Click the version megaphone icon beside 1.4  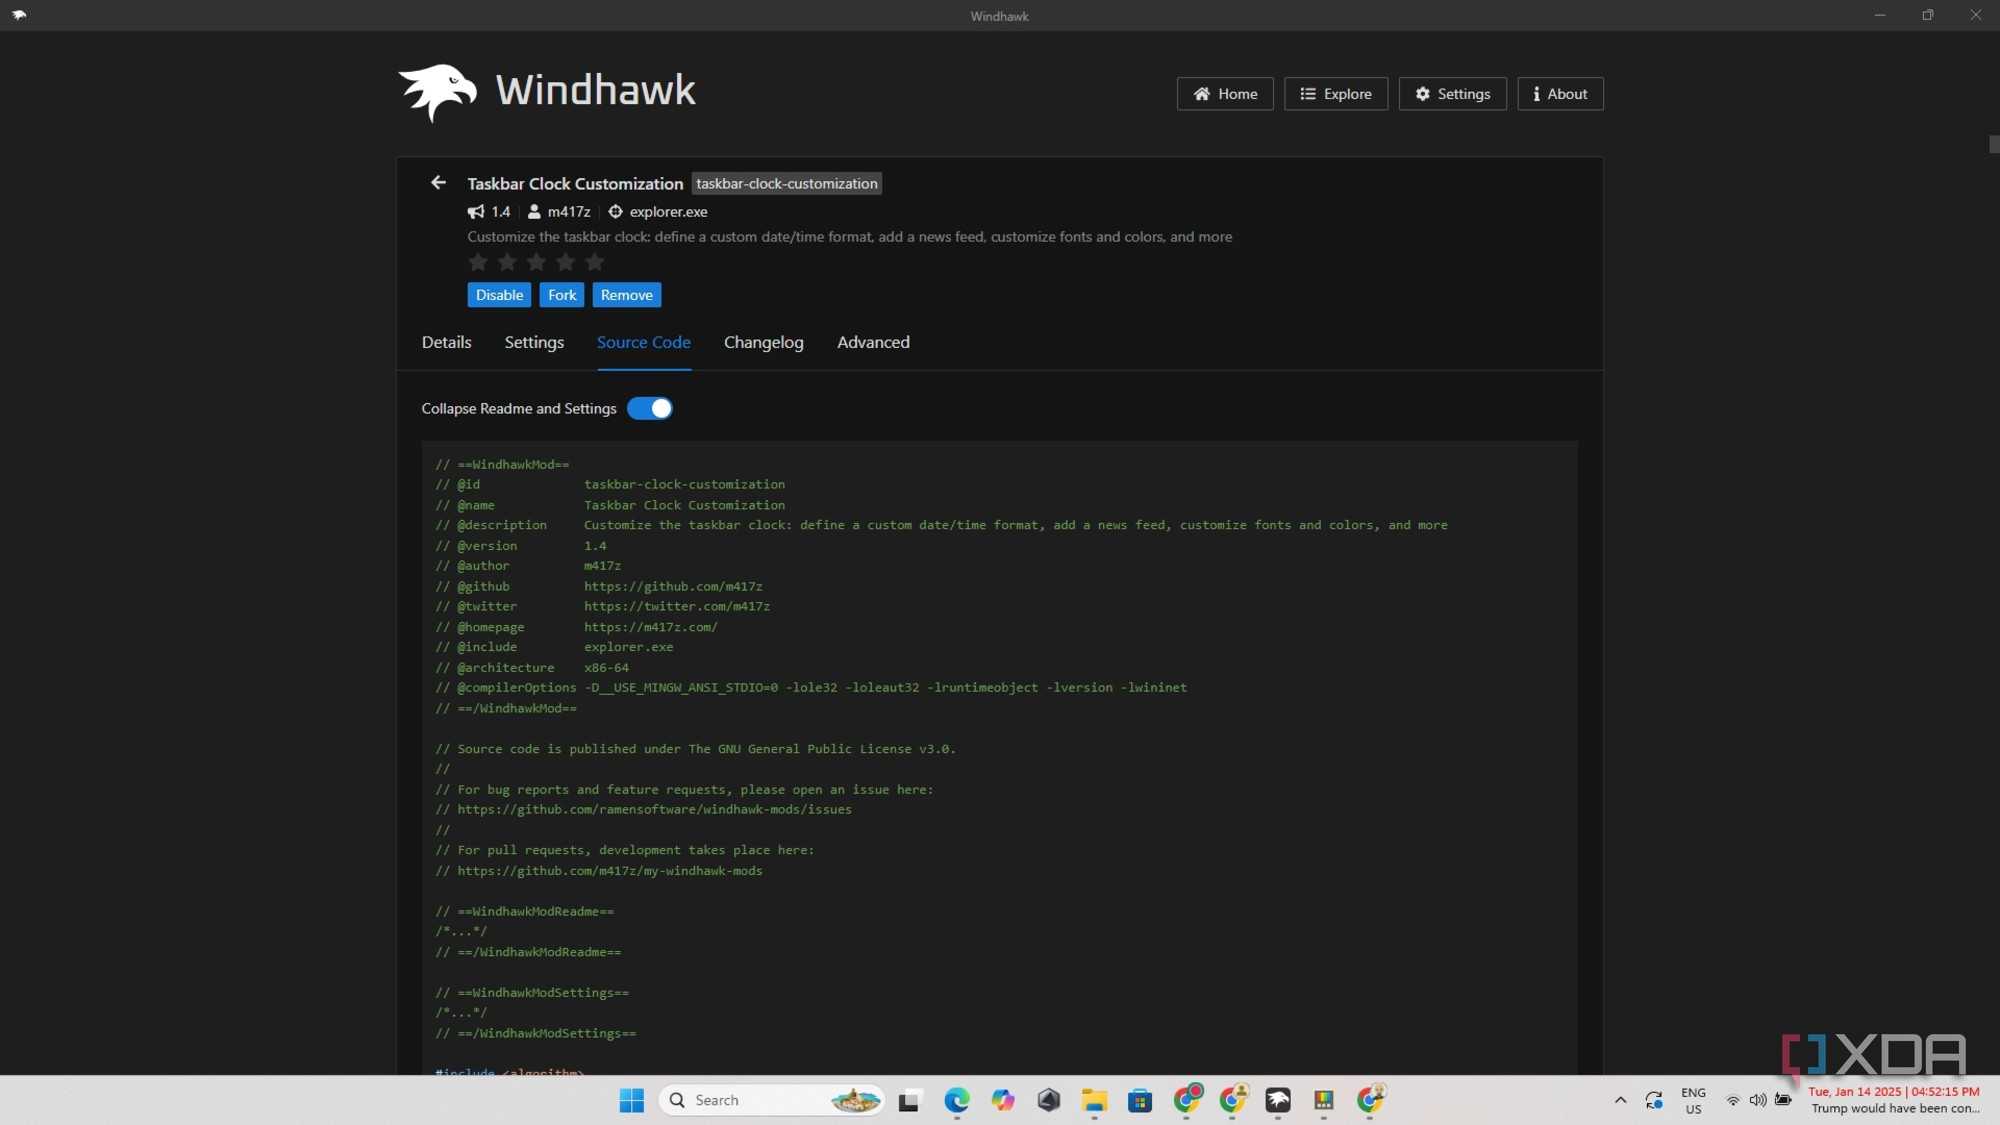[x=476, y=212]
